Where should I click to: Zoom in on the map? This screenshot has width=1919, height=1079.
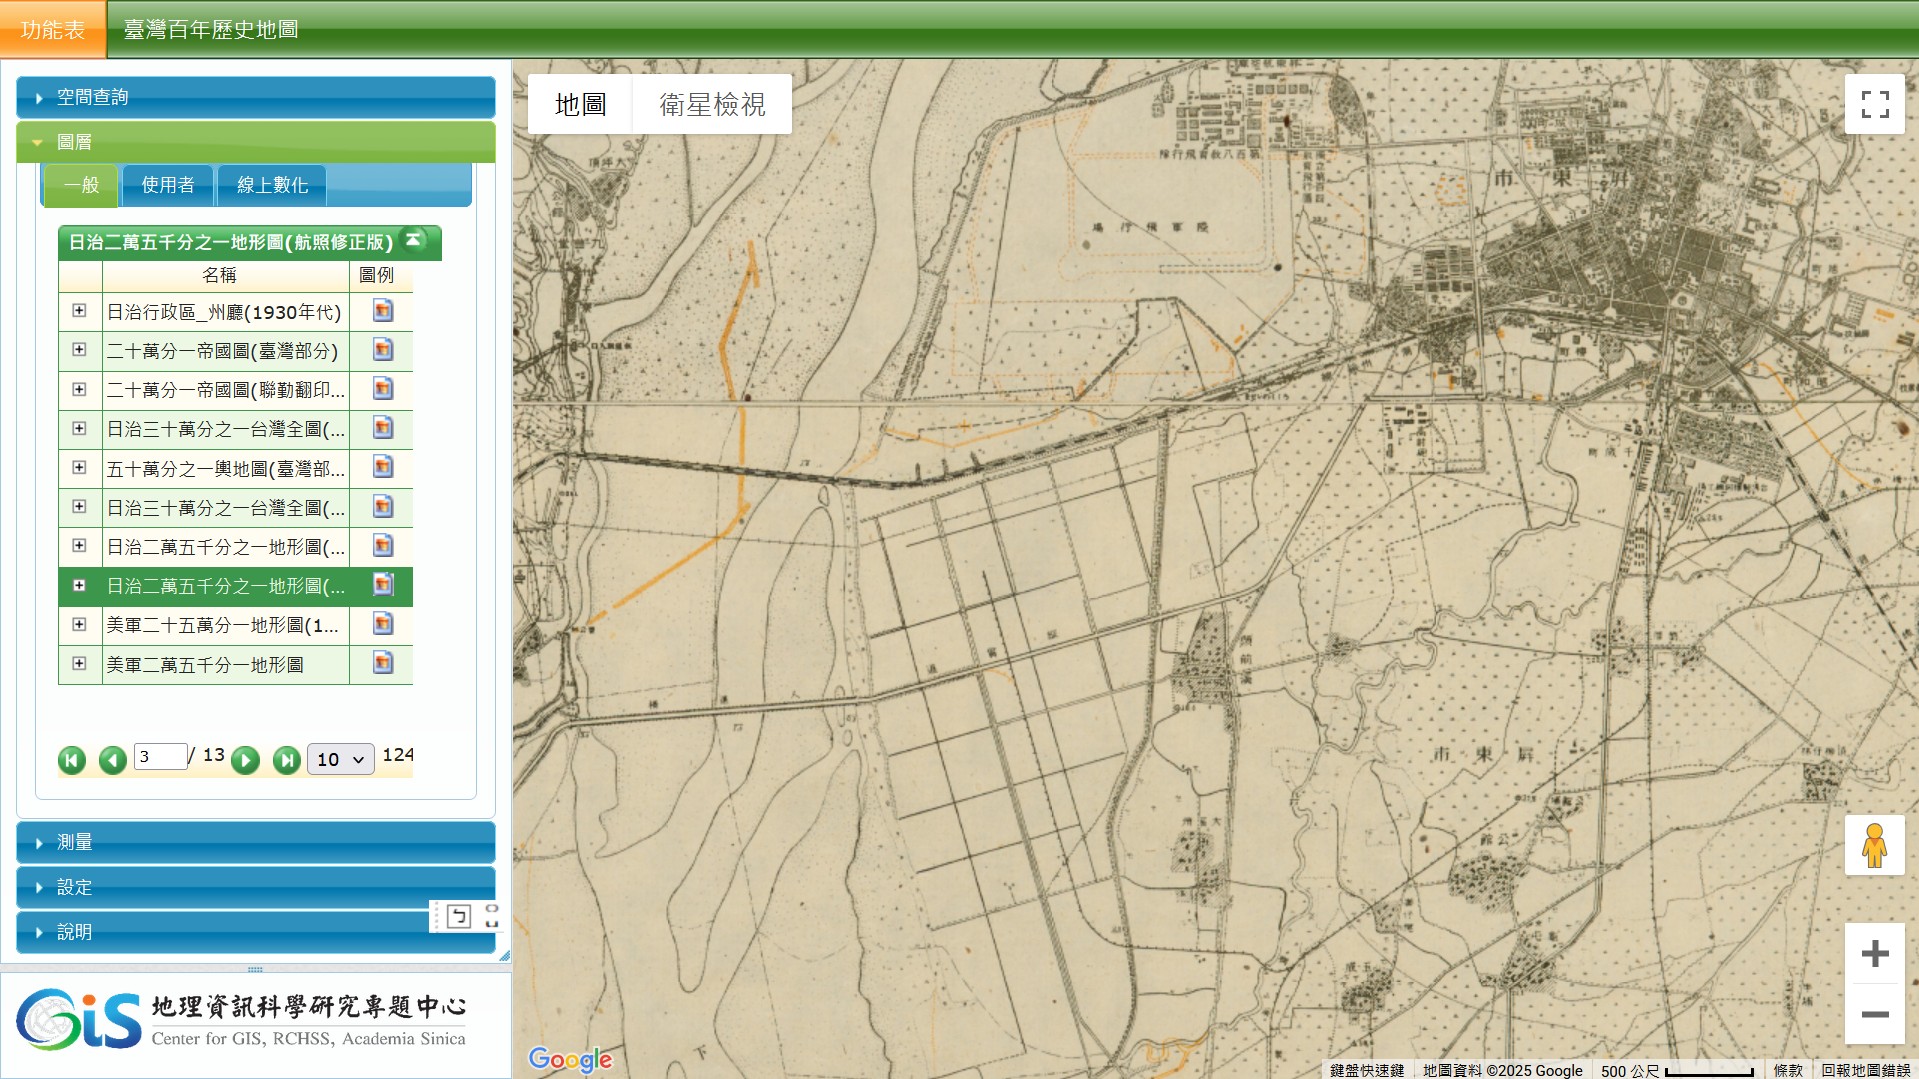1875,953
